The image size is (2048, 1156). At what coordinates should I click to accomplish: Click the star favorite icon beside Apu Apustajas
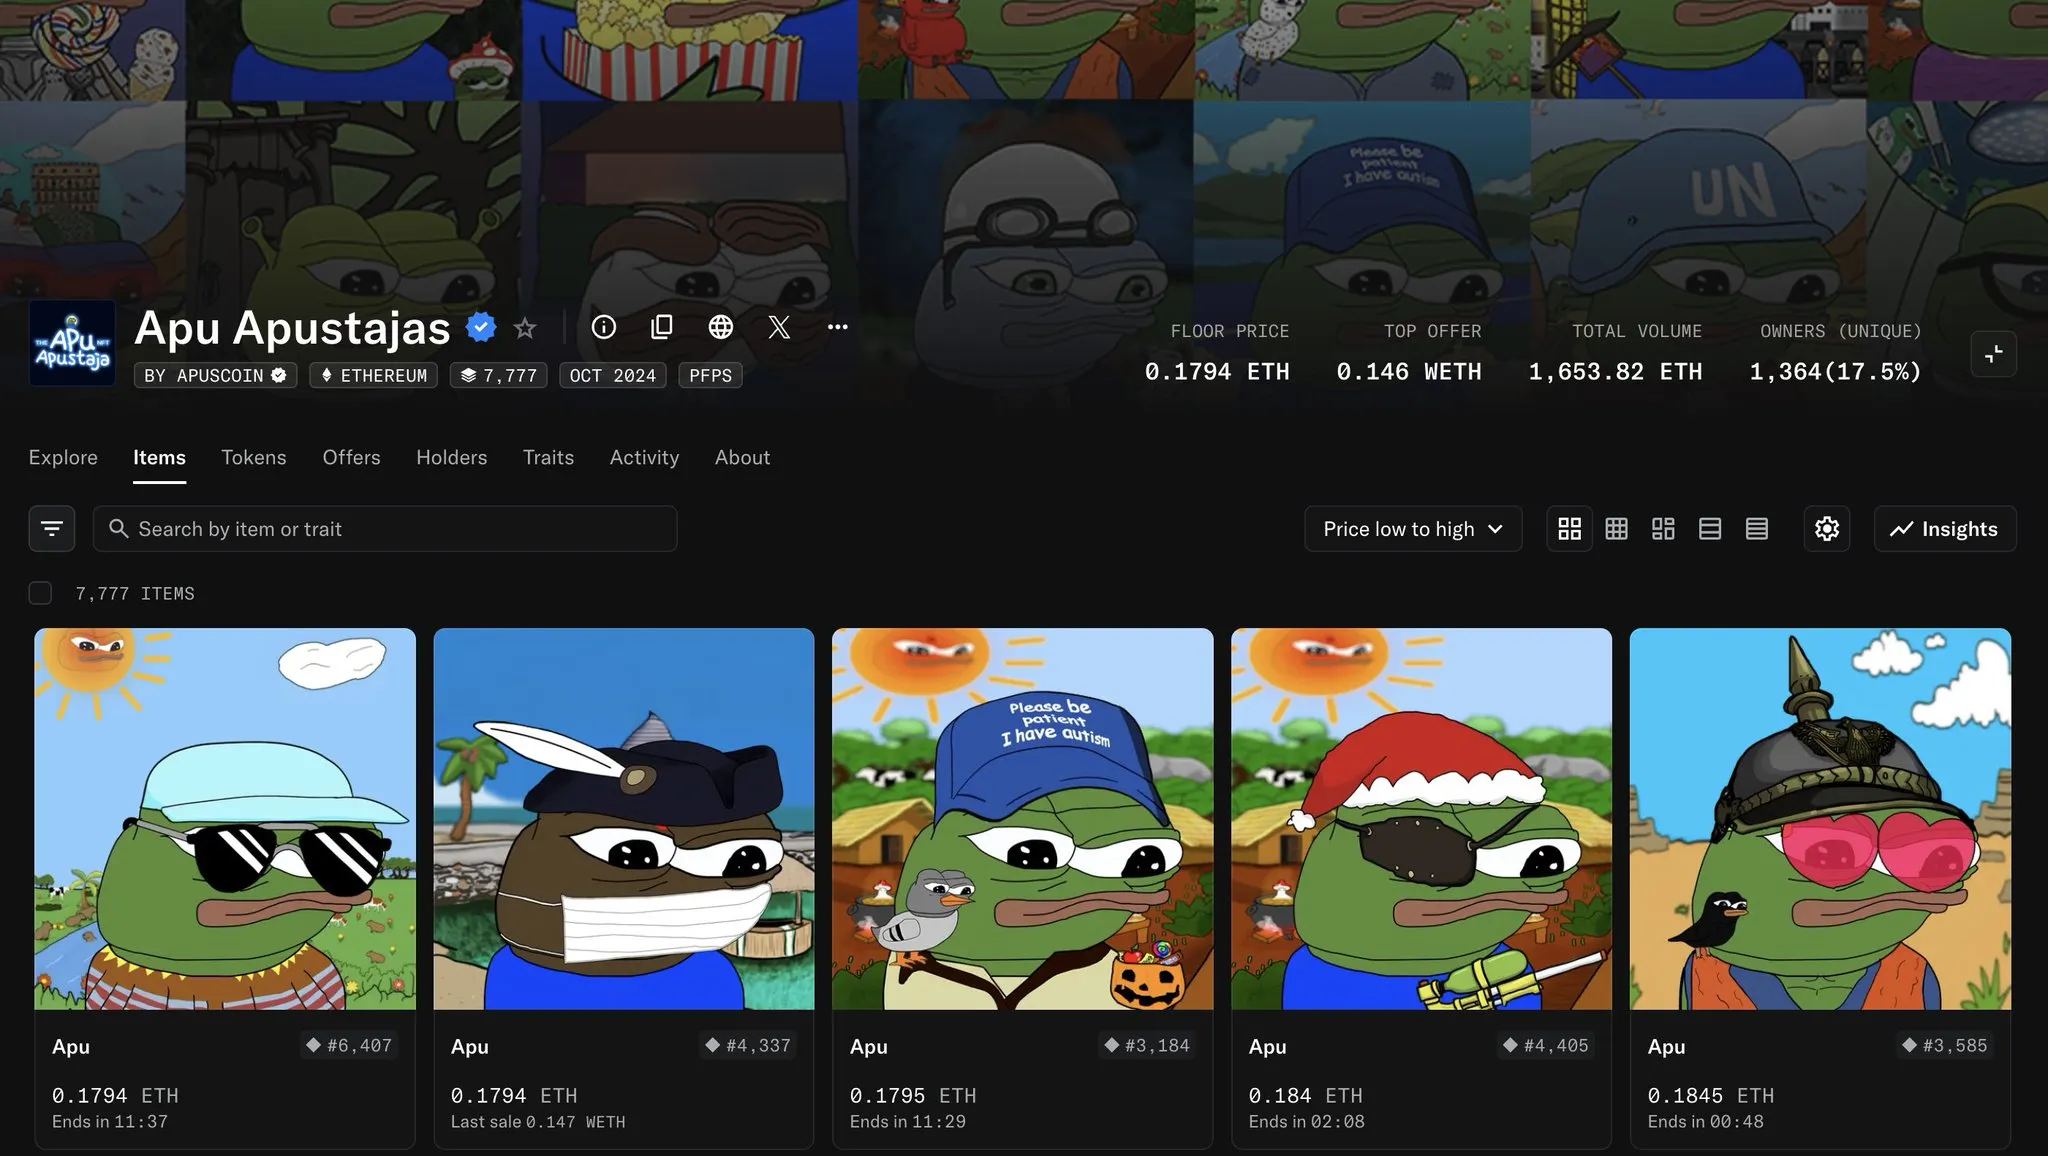click(x=525, y=328)
